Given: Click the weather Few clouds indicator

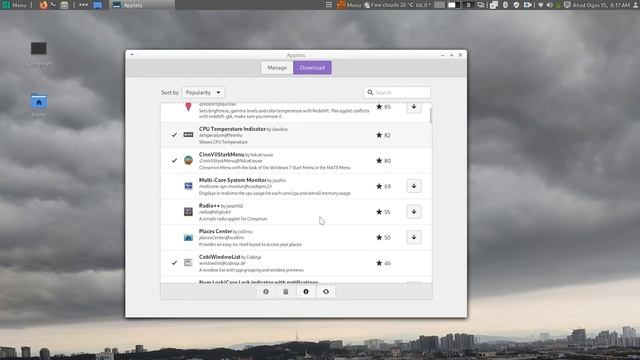Looking at the screenshot, I should click(x=397, y=5).
